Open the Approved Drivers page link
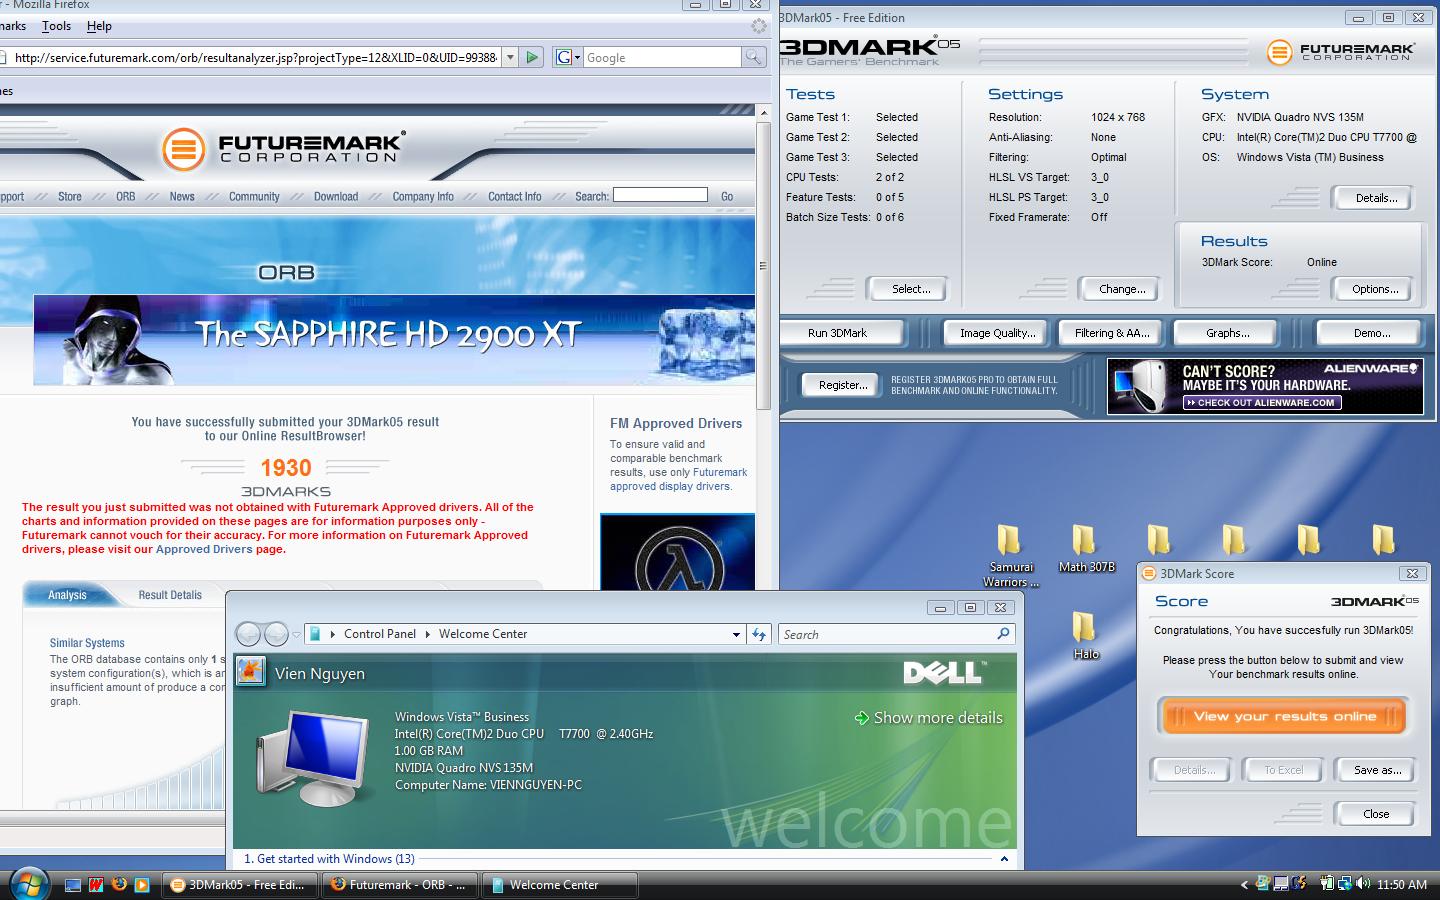1440x900 pixels. [x=205, y=549]
